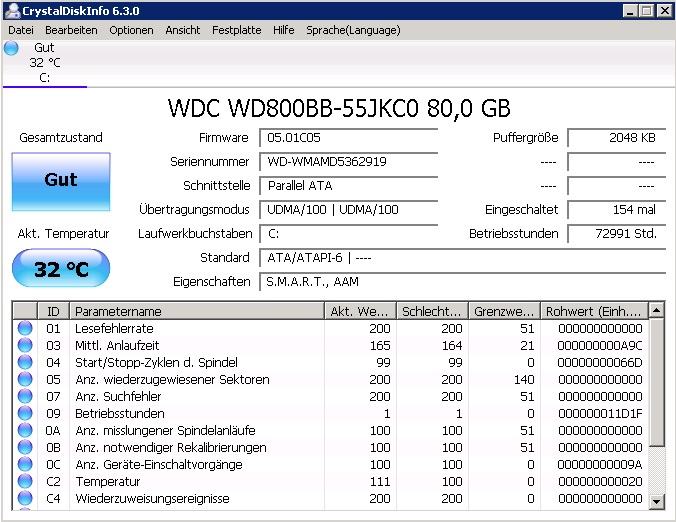Image resolution: width=676 pixels, height=522 pixels.
Task: Click raw value 000000011D1F of Betriebsstunden
Action: point(600,413)
